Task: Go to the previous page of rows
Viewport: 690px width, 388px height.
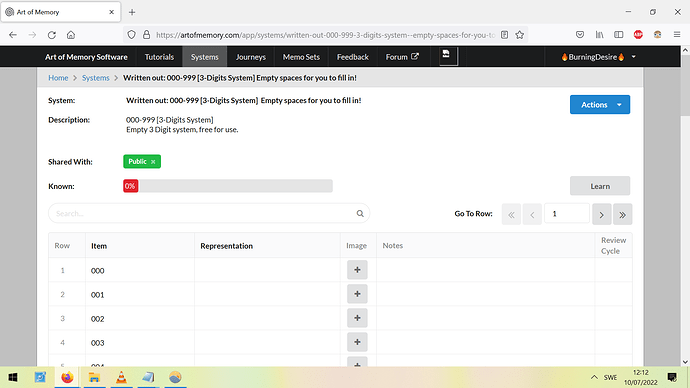Action: coord(532,214)
